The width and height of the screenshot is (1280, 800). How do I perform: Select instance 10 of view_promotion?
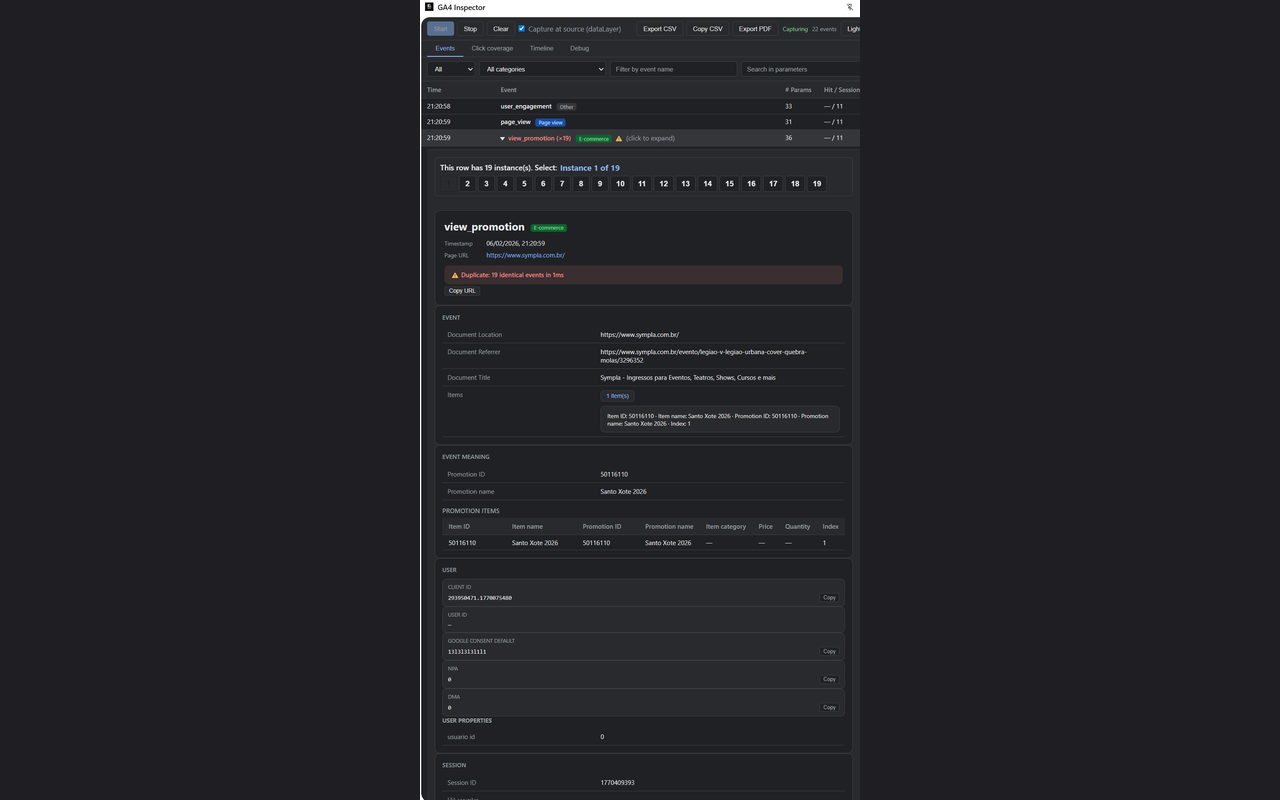pos(620,184)
